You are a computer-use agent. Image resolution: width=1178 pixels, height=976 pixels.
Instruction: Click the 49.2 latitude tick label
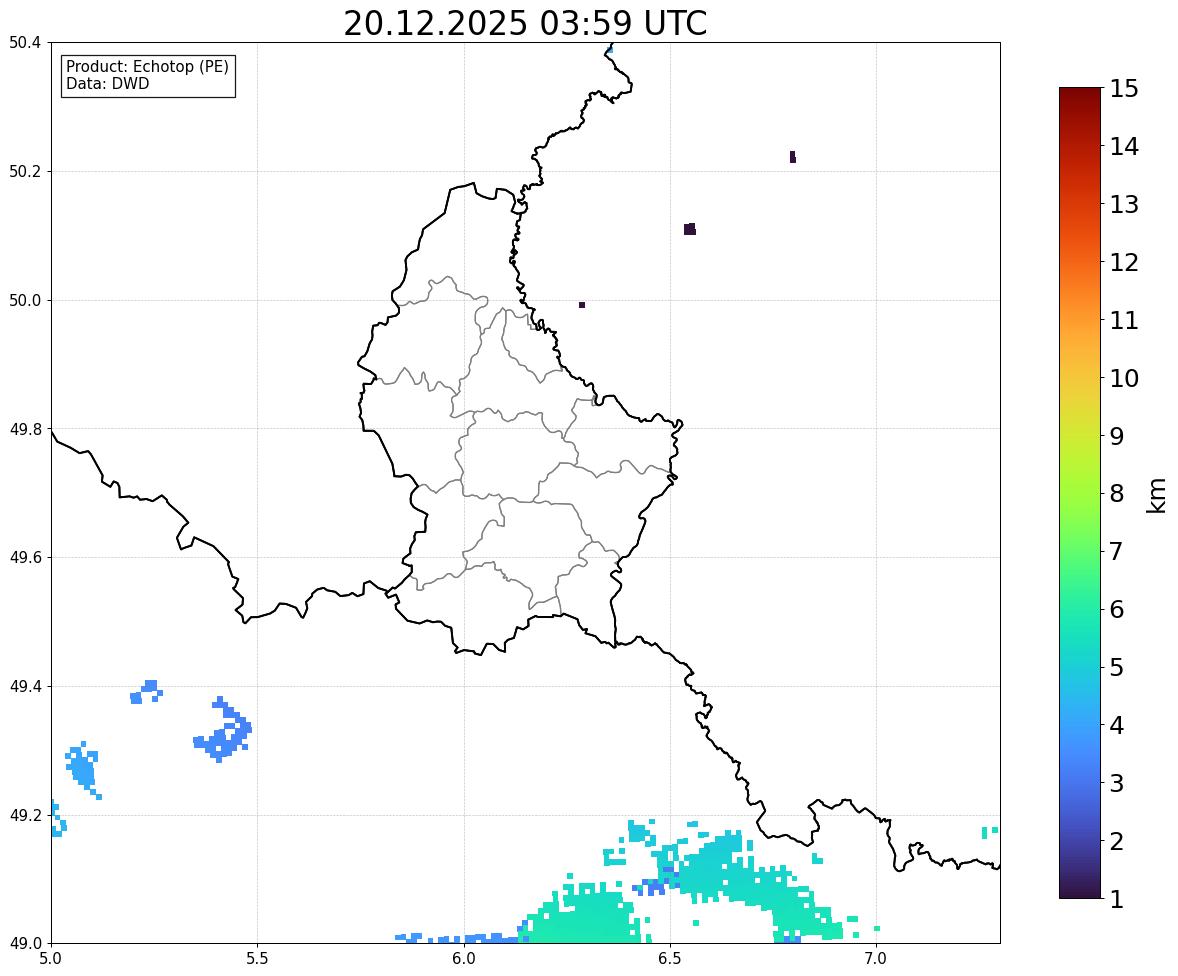25,815
